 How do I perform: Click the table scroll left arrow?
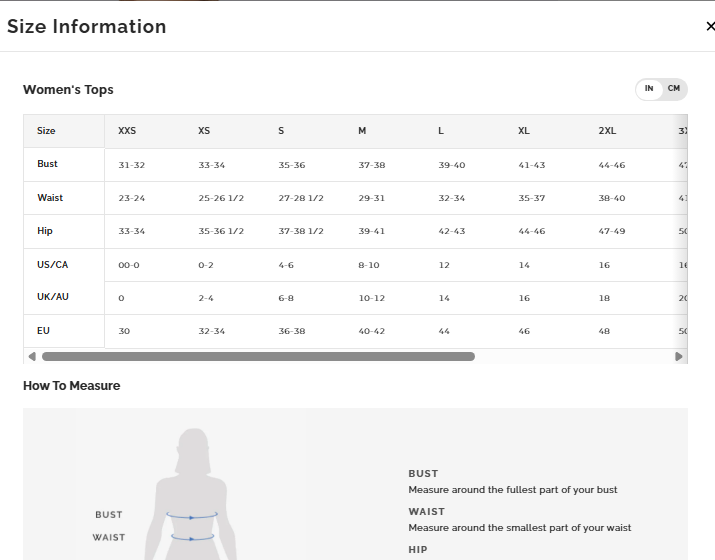(x=32, y=356)
